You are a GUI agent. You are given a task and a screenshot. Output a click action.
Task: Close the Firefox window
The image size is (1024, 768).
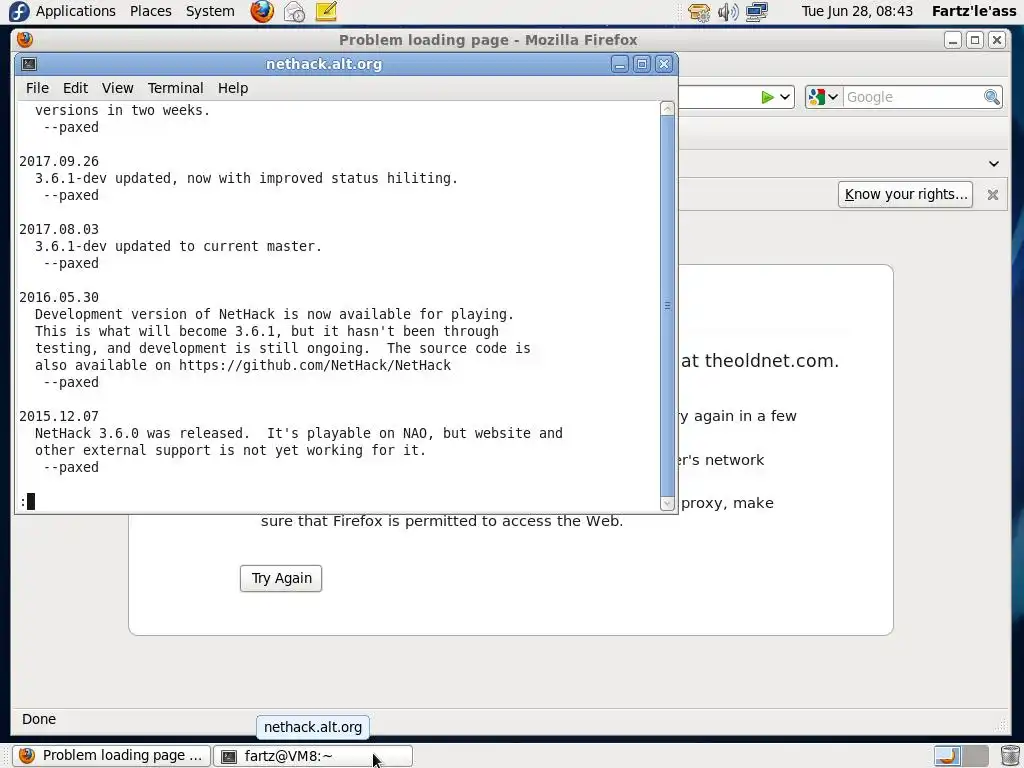(997, 40)
